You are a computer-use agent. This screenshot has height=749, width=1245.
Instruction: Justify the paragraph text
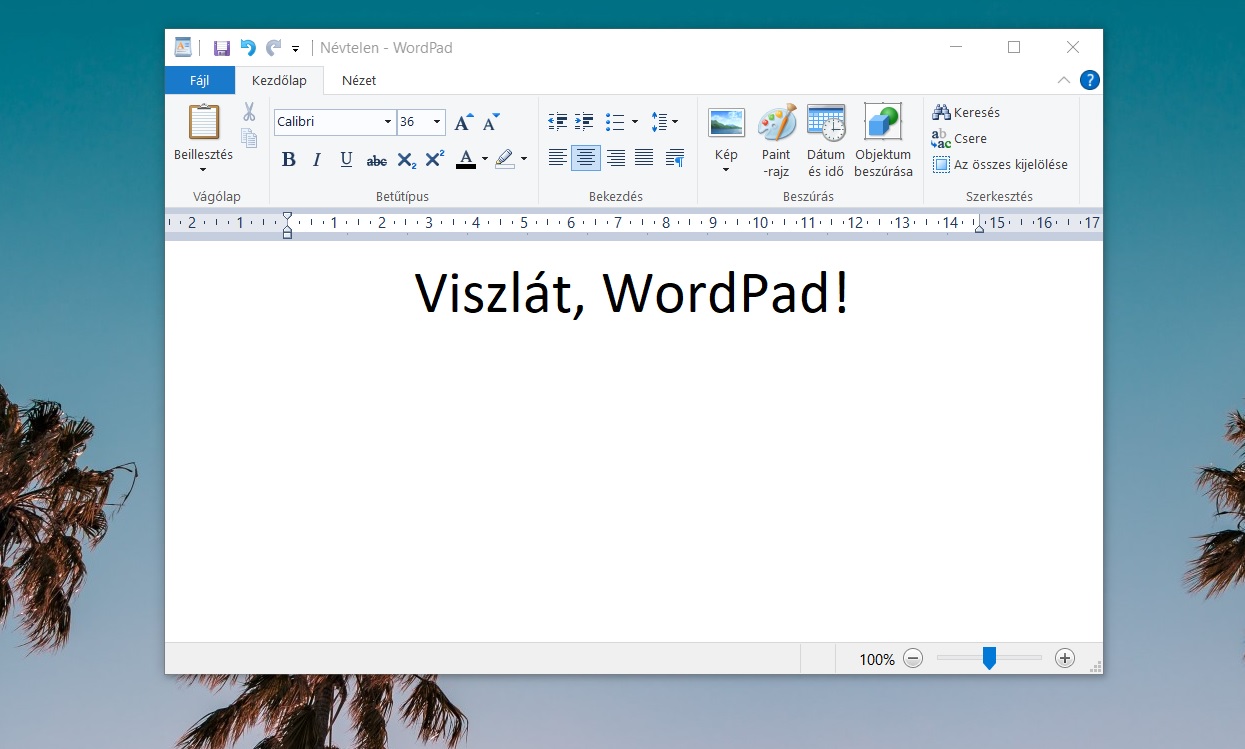tap(644, 158)
